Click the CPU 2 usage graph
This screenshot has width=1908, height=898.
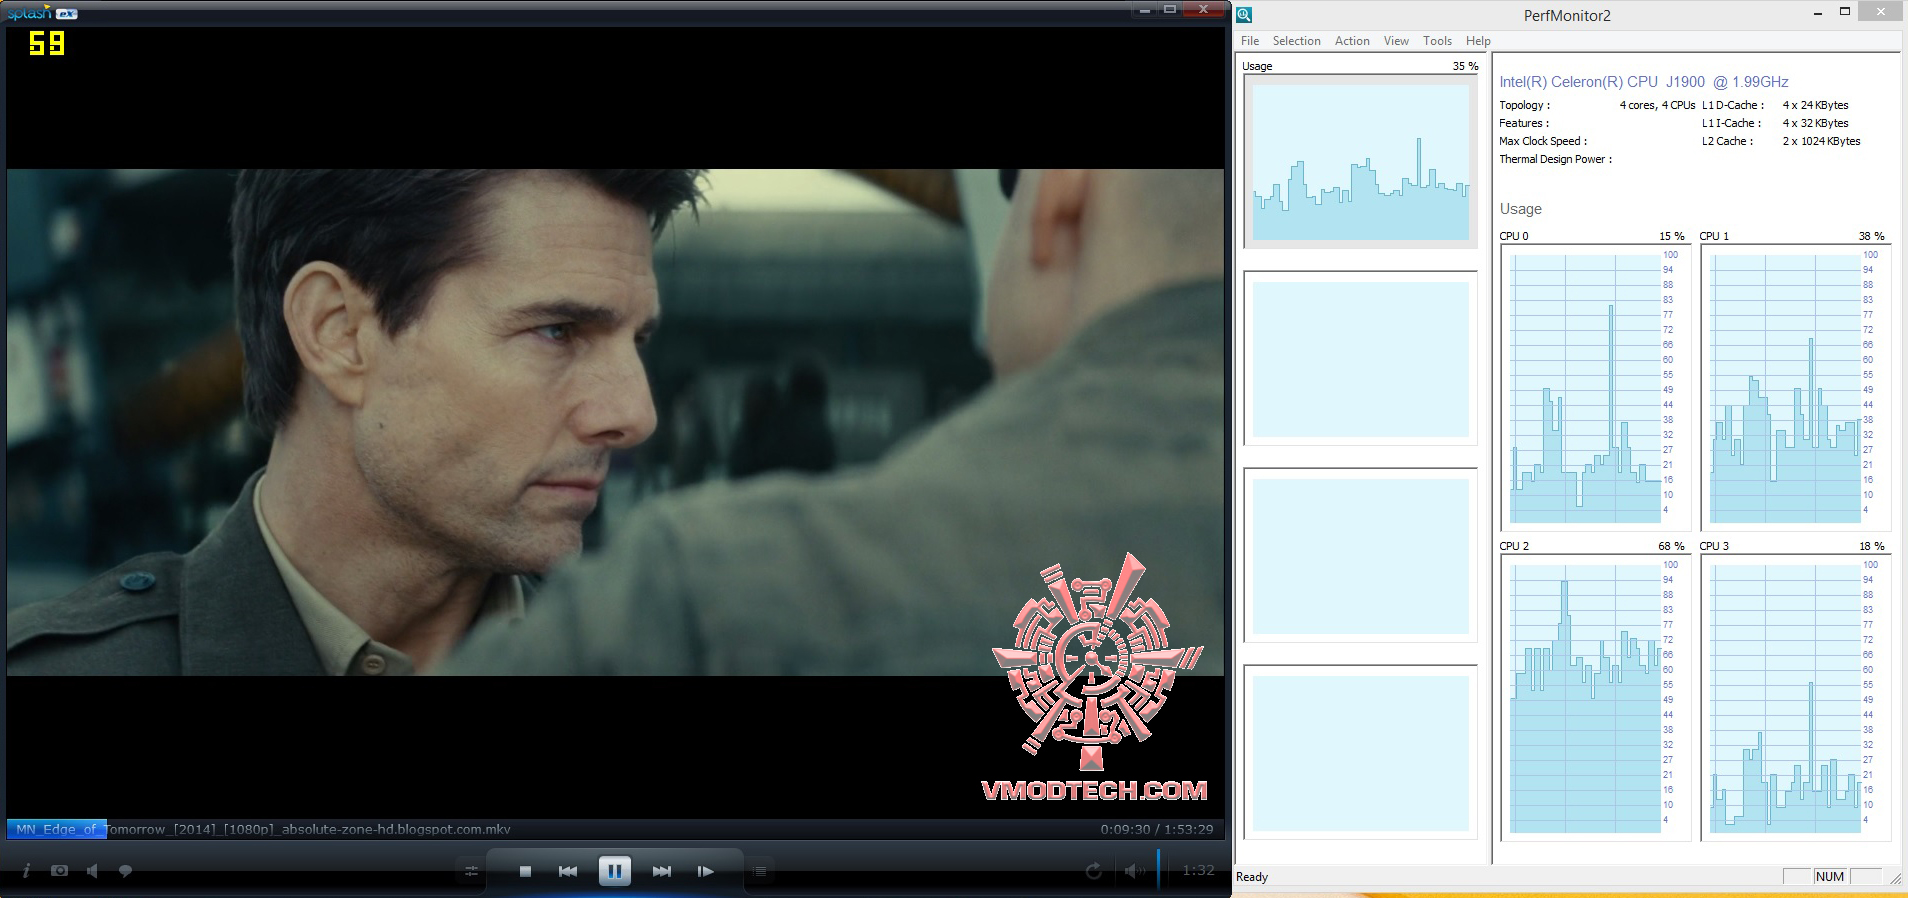click(x=1594, y=698)
